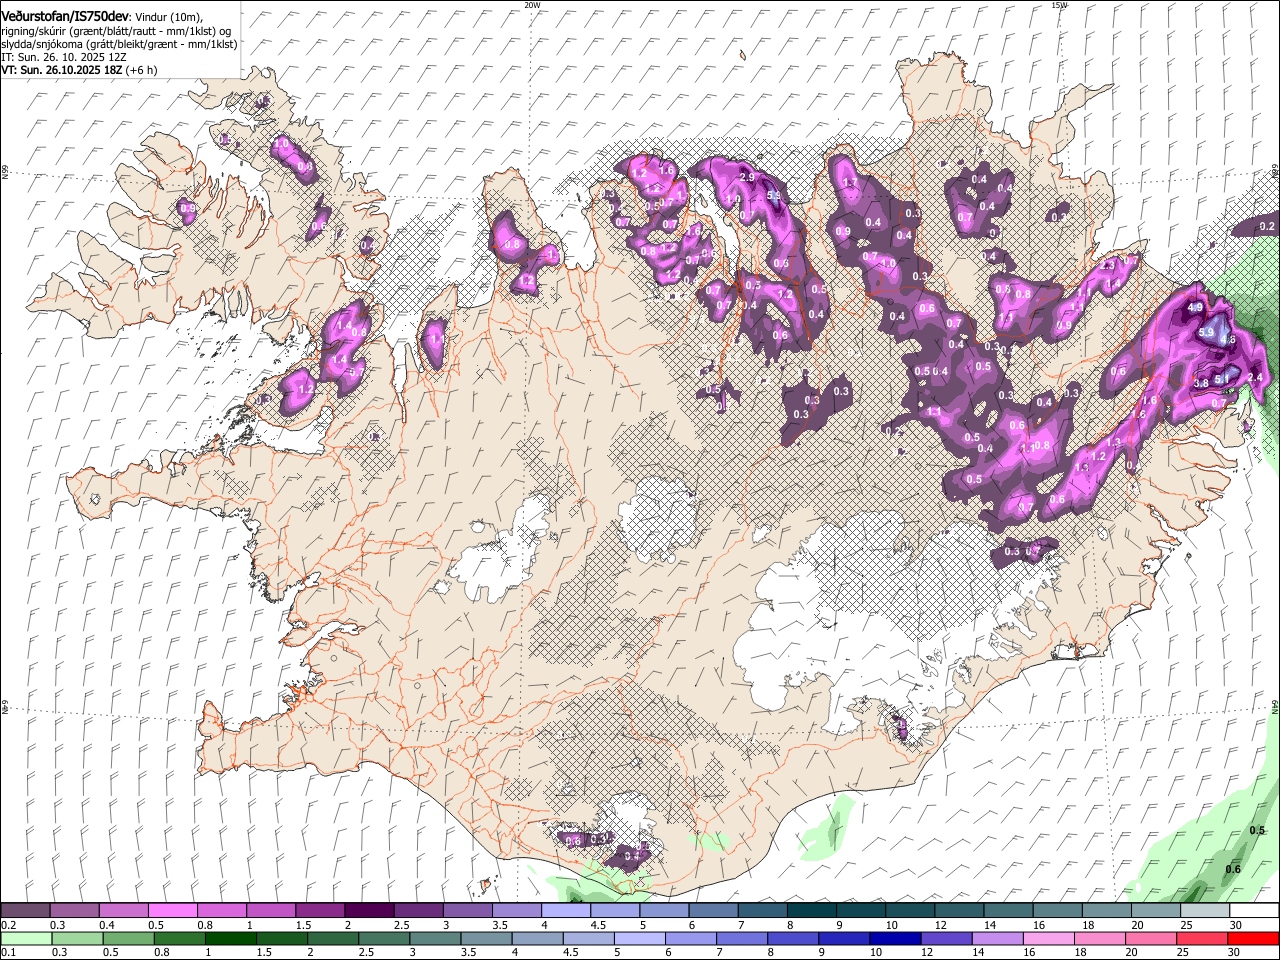Click the 'IT: Sun. 26. 10. 2025 12Z' line
The width and height of the screenshot is (1280, 960).
64,57
